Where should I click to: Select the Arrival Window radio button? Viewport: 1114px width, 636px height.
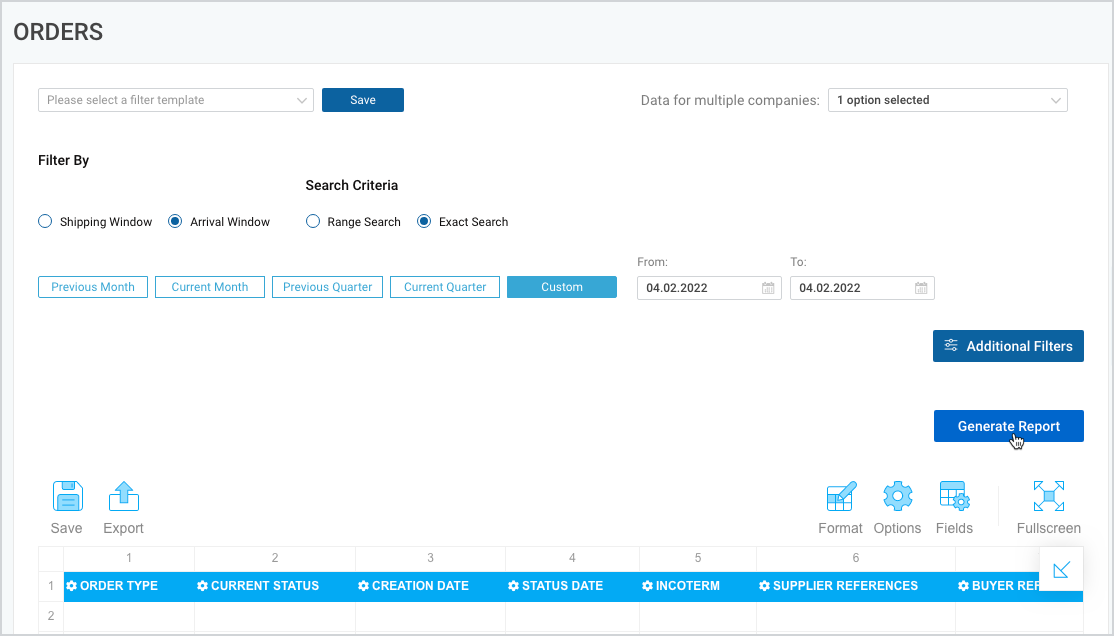(x=175, y=221)
